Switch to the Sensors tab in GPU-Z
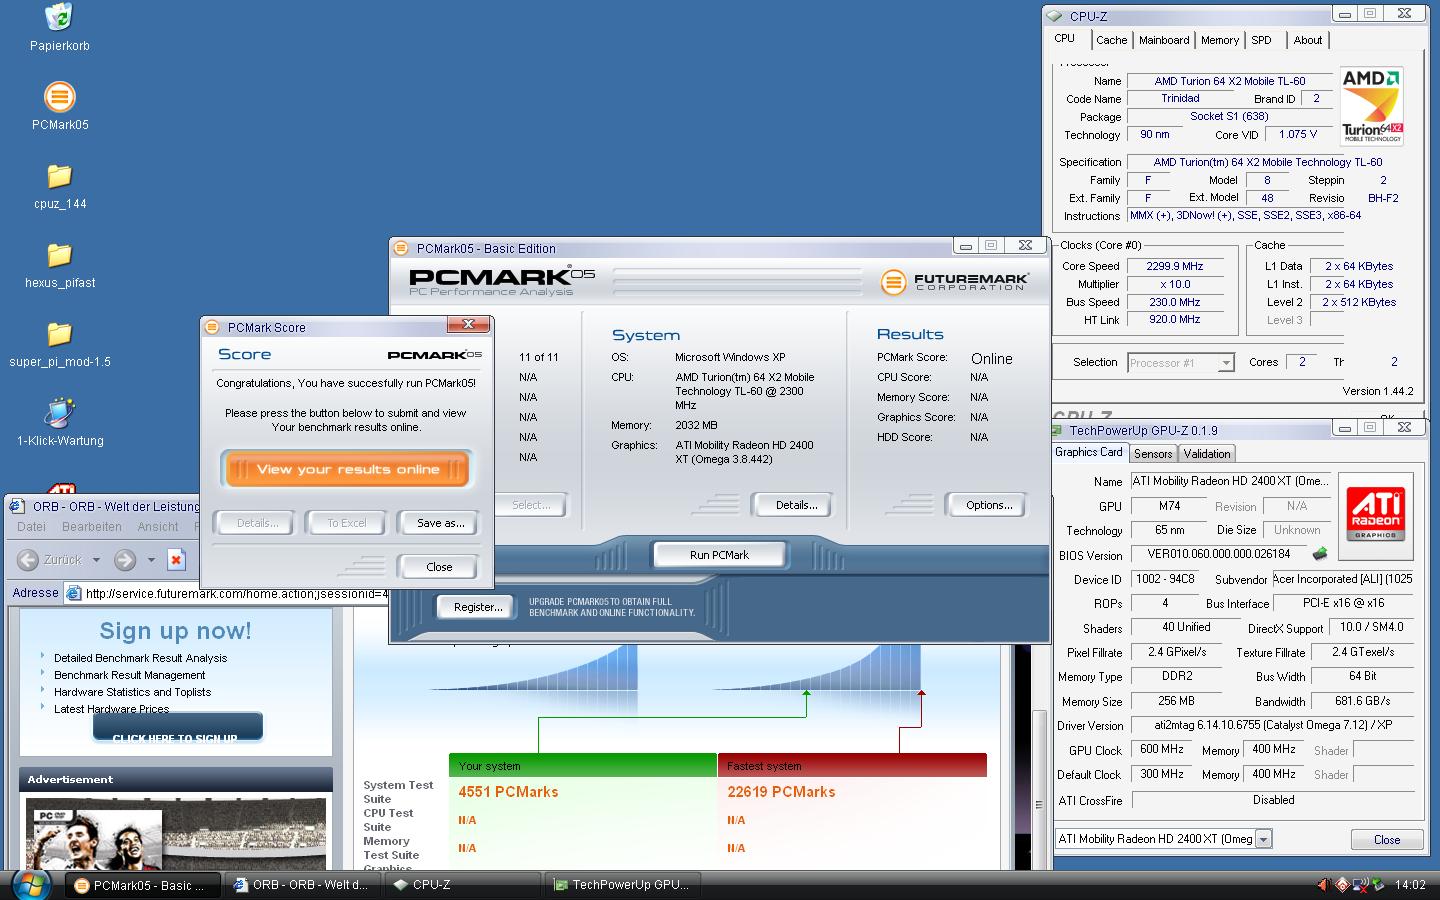The height and width of the screenshot is (900, 1440). tap(1153, 453)
